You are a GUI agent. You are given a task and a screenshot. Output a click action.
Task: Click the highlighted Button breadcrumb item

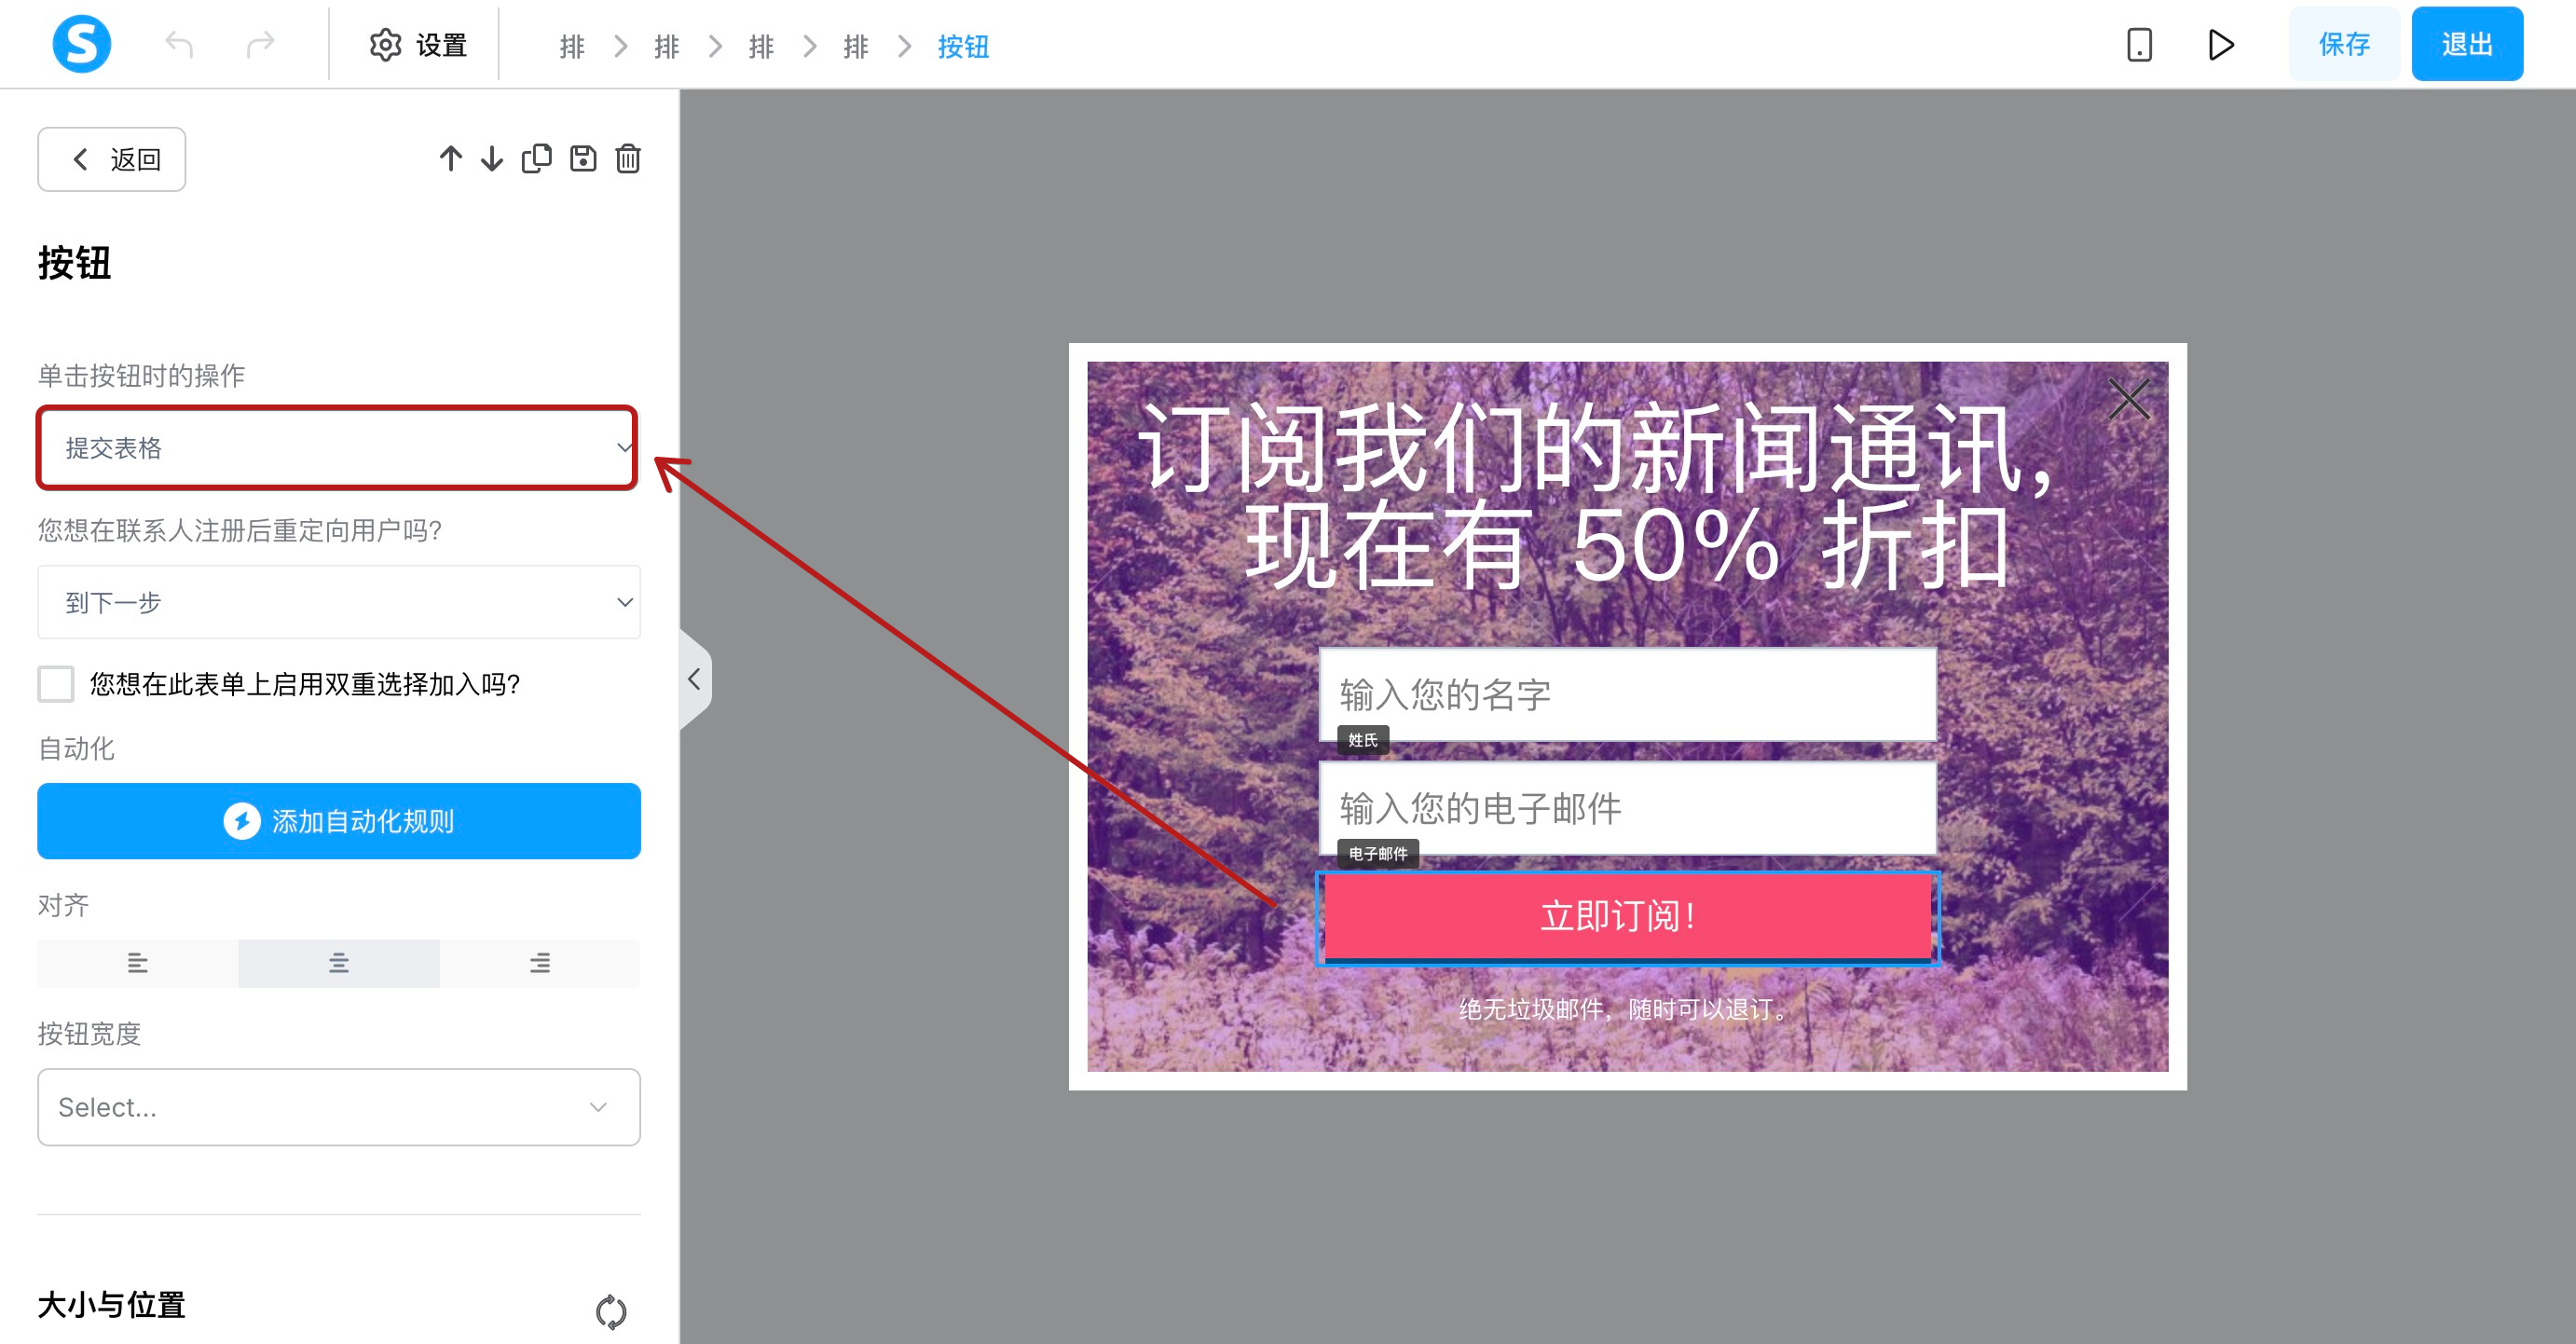(x=962, y=46)
